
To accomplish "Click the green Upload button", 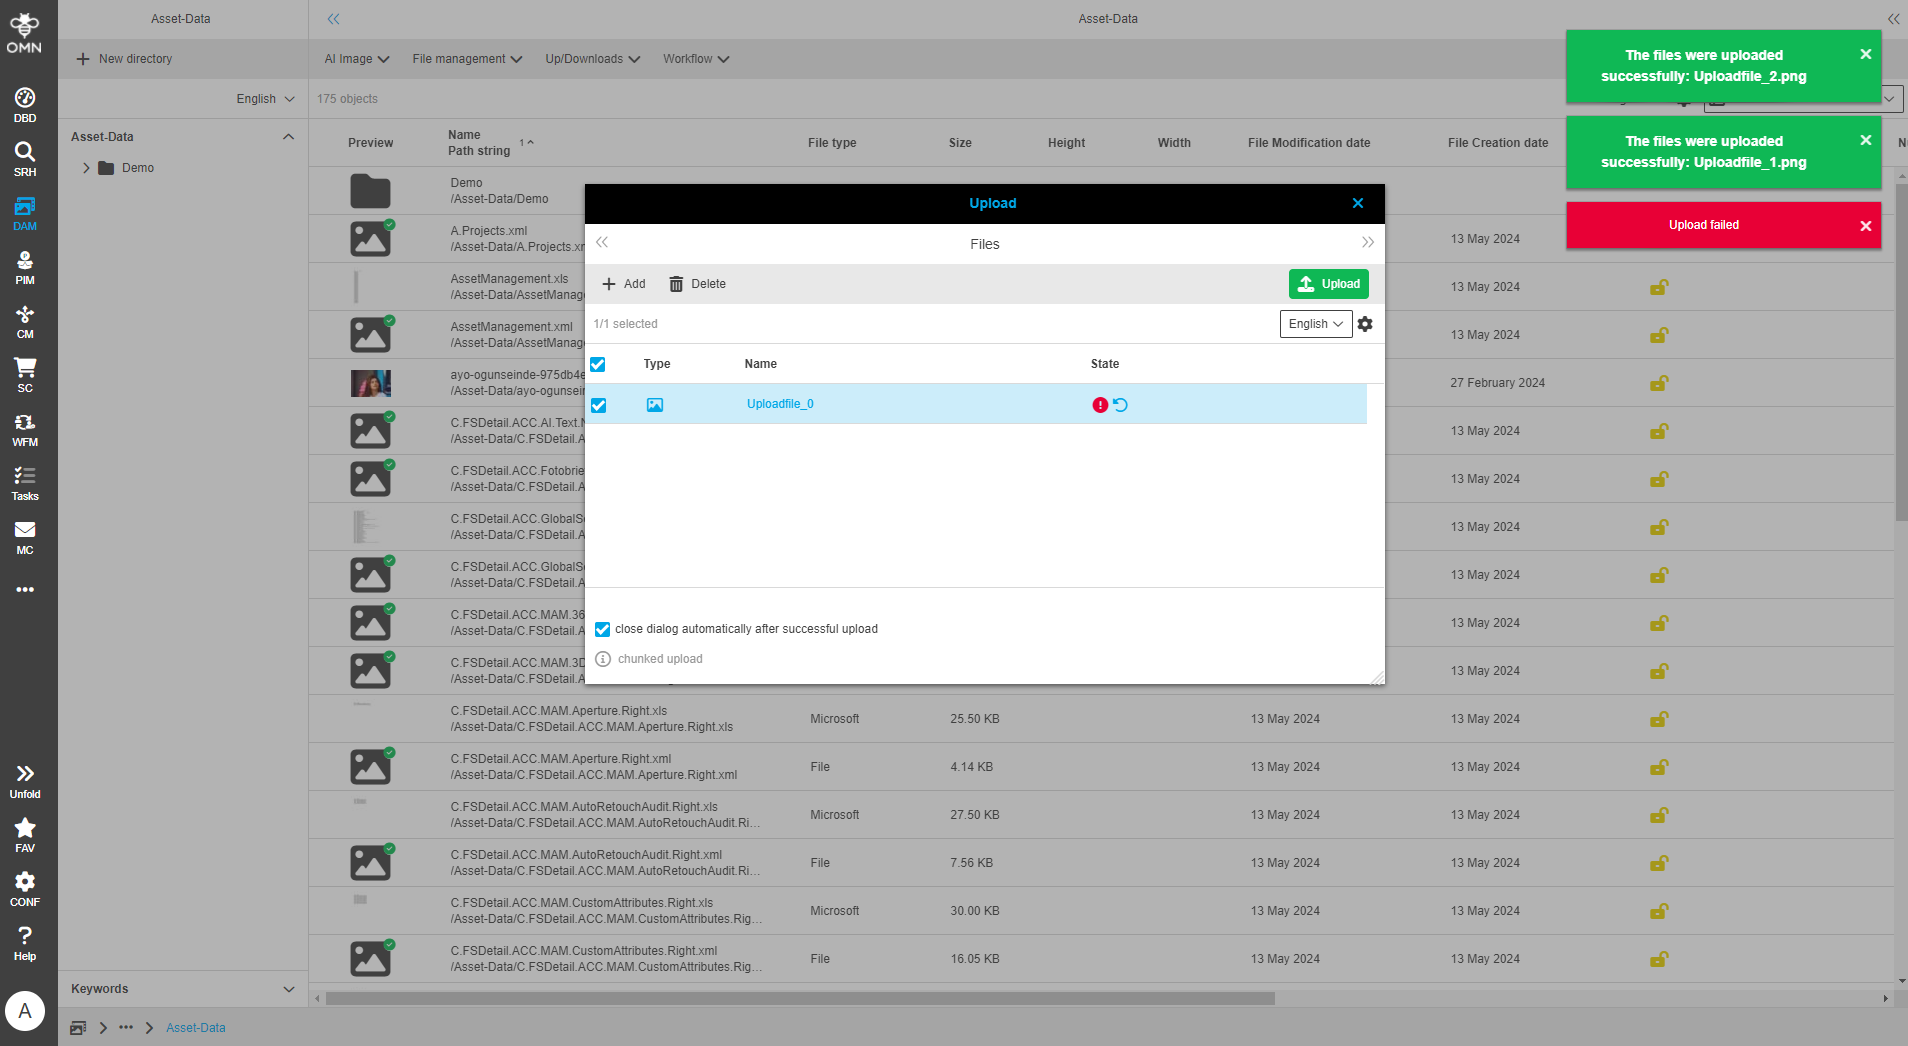I will (1329, 284).
